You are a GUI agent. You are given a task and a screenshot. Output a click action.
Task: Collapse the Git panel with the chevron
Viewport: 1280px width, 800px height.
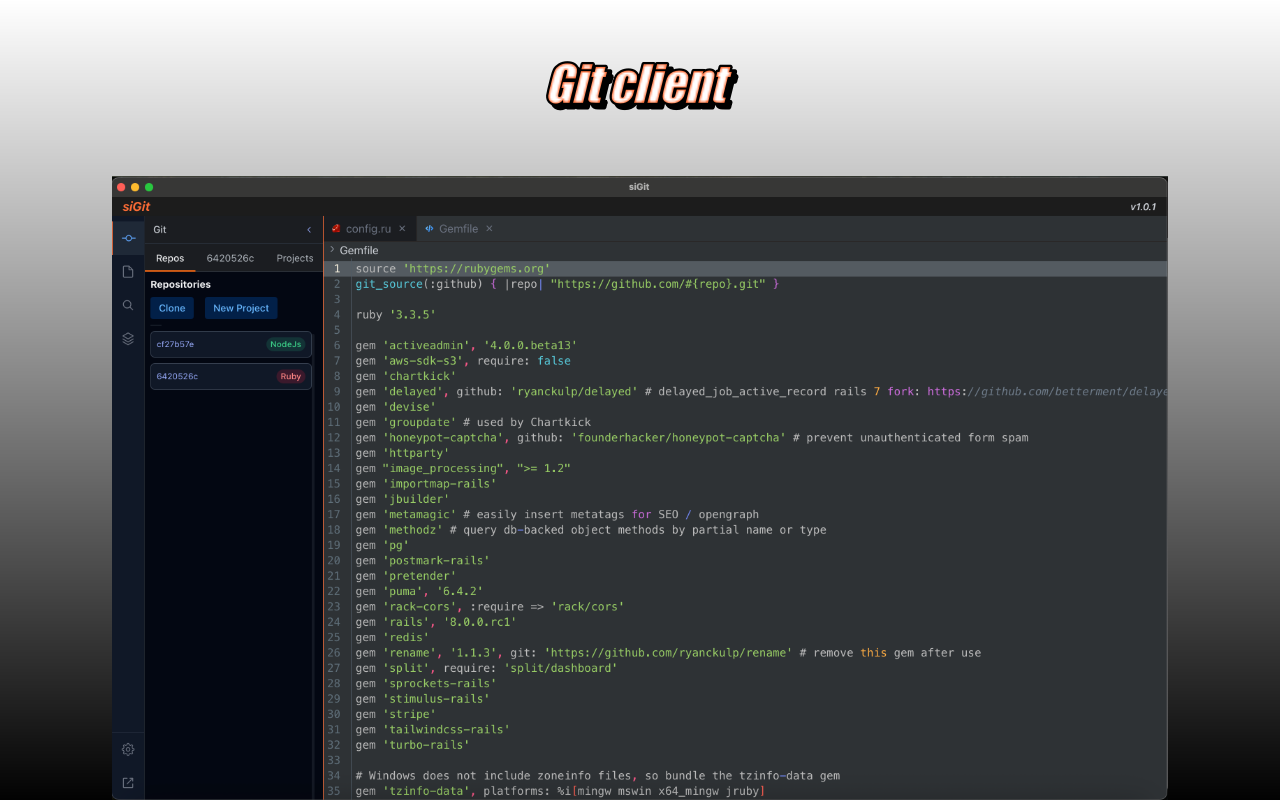[308, 230]
